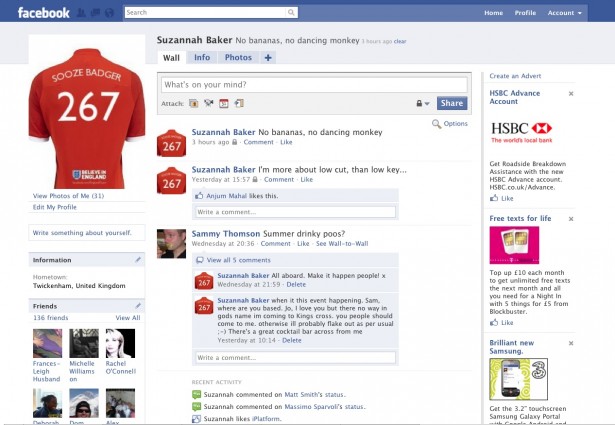Like the HSBC advert thumbs-up icon
Screen dimensions: 615x425
(x=494, y=198)
